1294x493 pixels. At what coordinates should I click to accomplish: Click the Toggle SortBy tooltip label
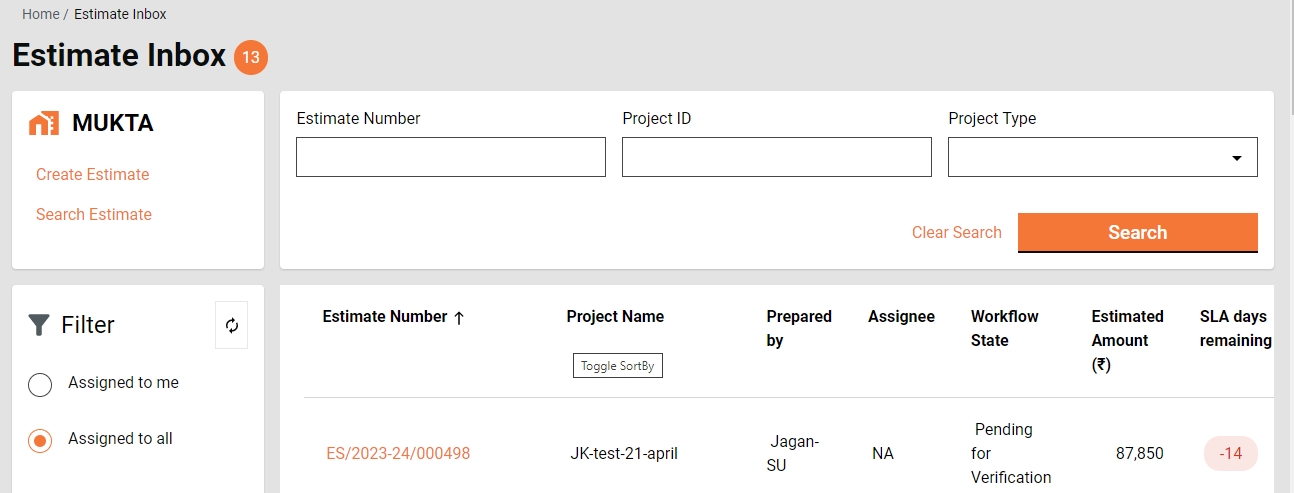[617, 366]
